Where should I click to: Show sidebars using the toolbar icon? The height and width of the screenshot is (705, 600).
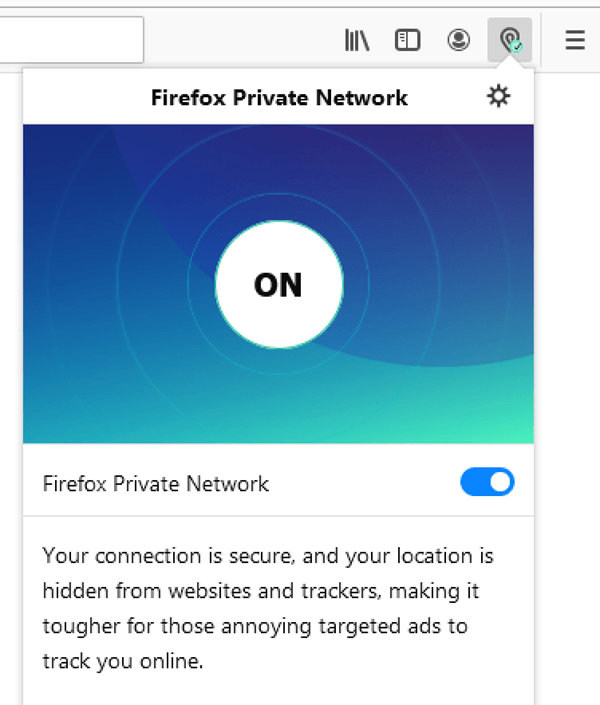coord(407,40)
